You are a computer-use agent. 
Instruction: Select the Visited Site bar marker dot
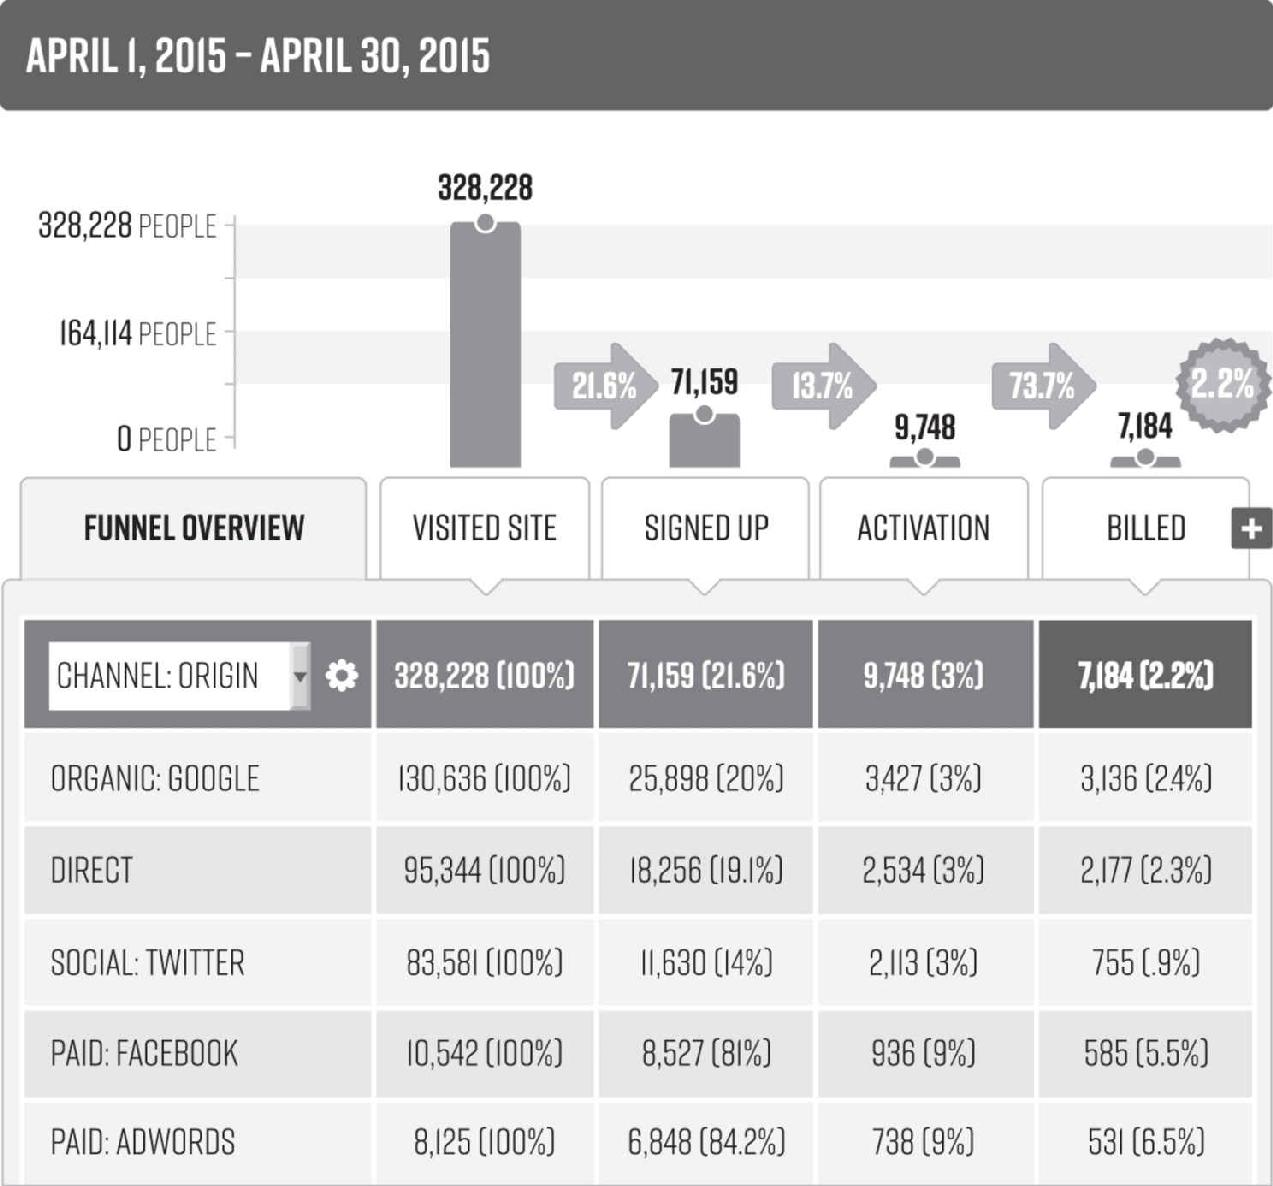click(485, 223)
